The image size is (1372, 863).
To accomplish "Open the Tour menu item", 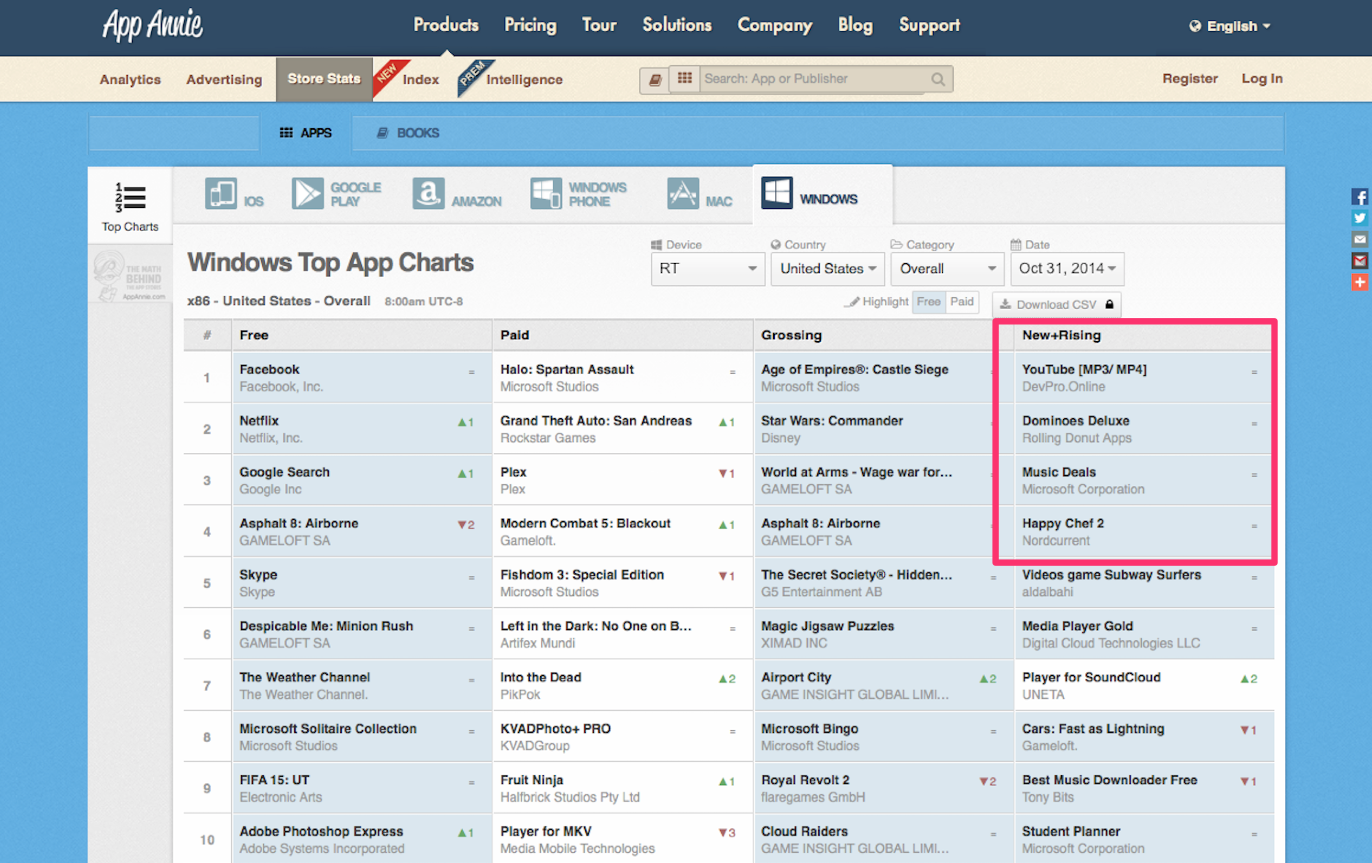I will click(x=599, y=25).
